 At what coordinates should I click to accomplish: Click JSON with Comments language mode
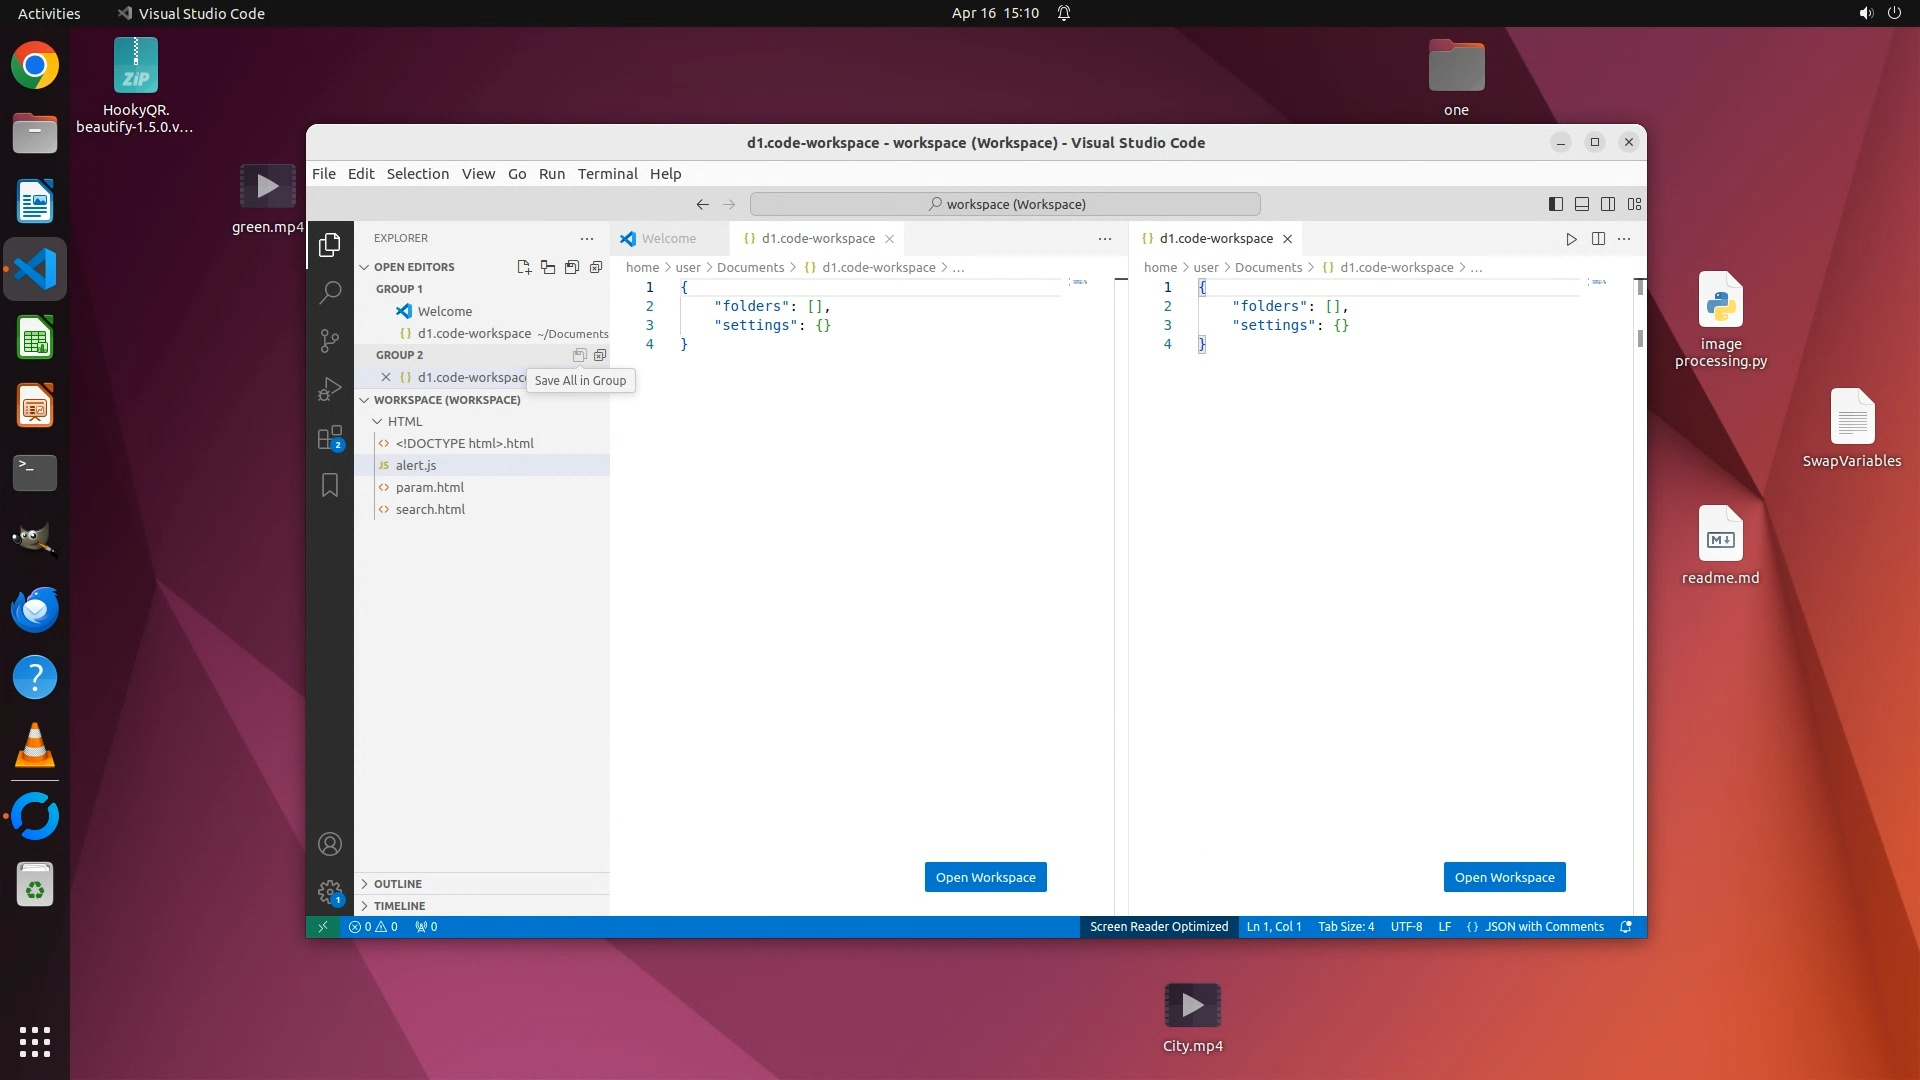(x=1543, y=927)
